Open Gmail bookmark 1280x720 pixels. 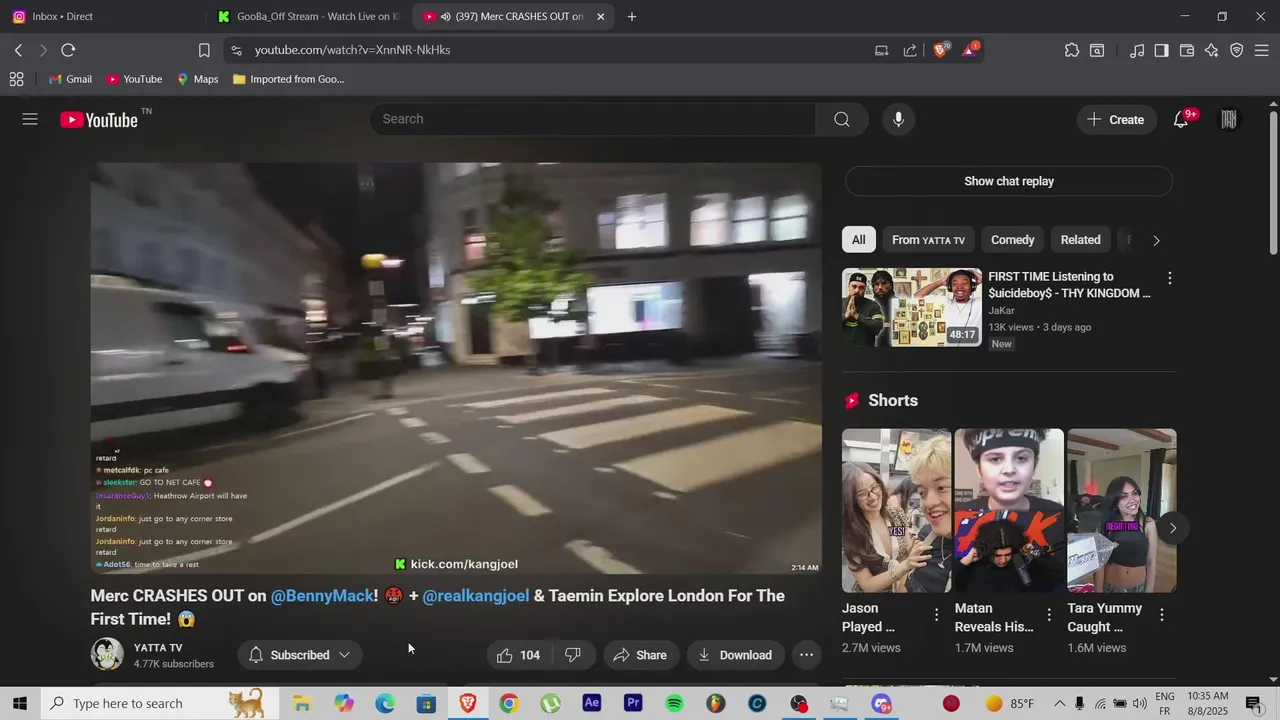[70, 79]
